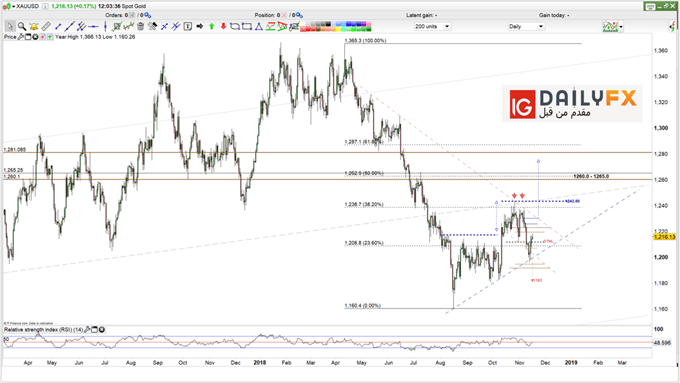Remove the RSI indicator panel
Image resolution: width=680 pixels, height=383 pixels.
(x=101, y=330)
